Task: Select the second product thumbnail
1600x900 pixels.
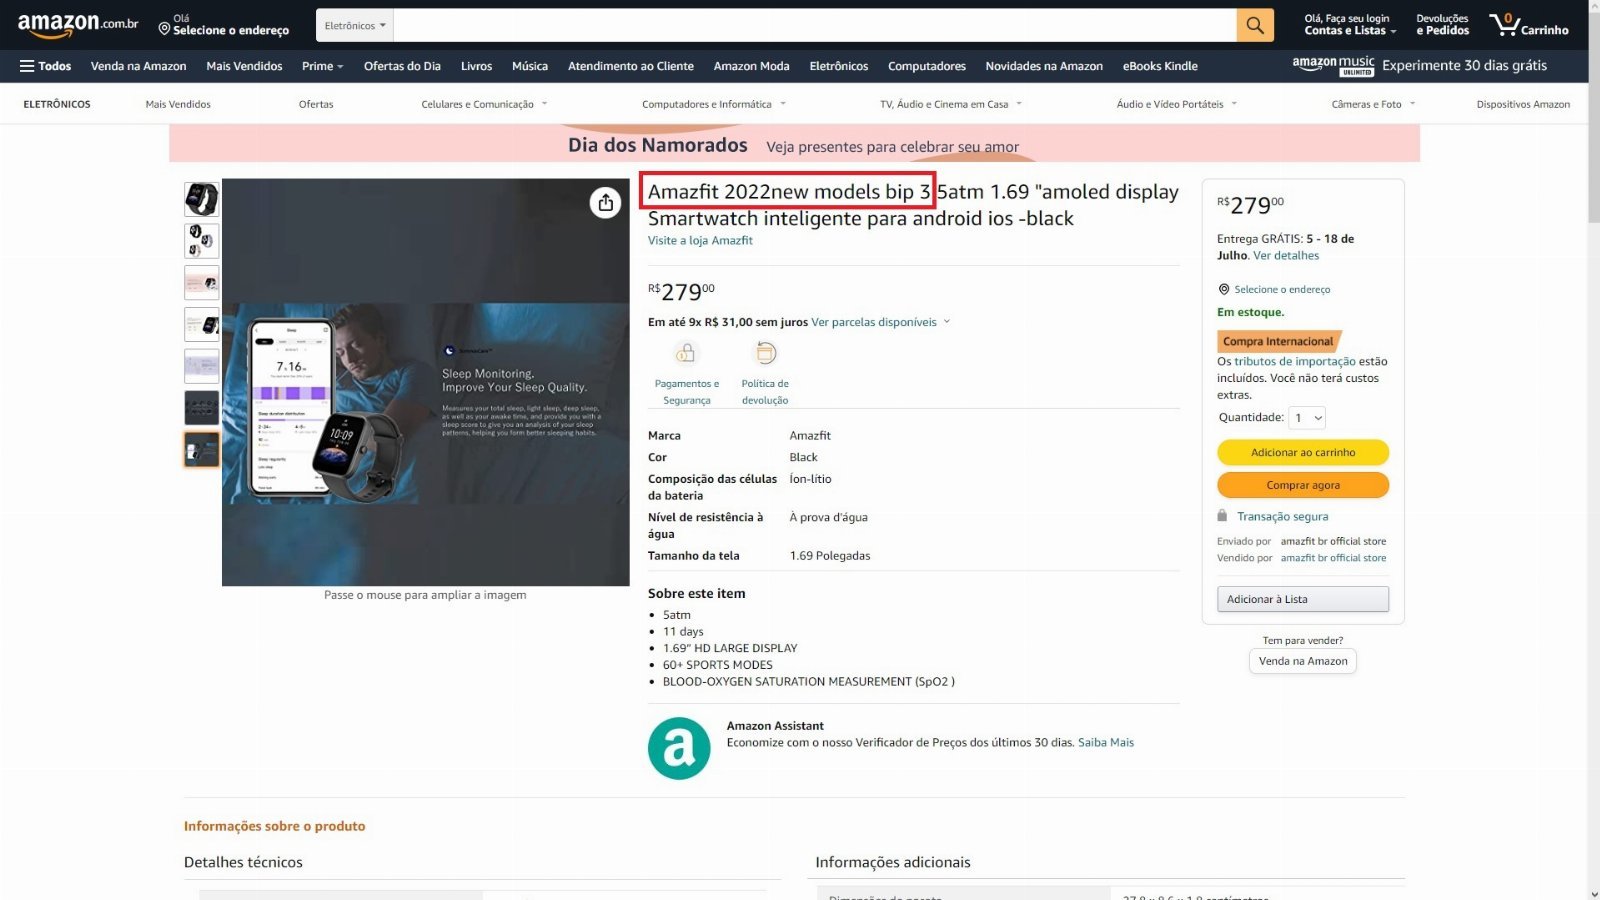Action: point(201,241)
